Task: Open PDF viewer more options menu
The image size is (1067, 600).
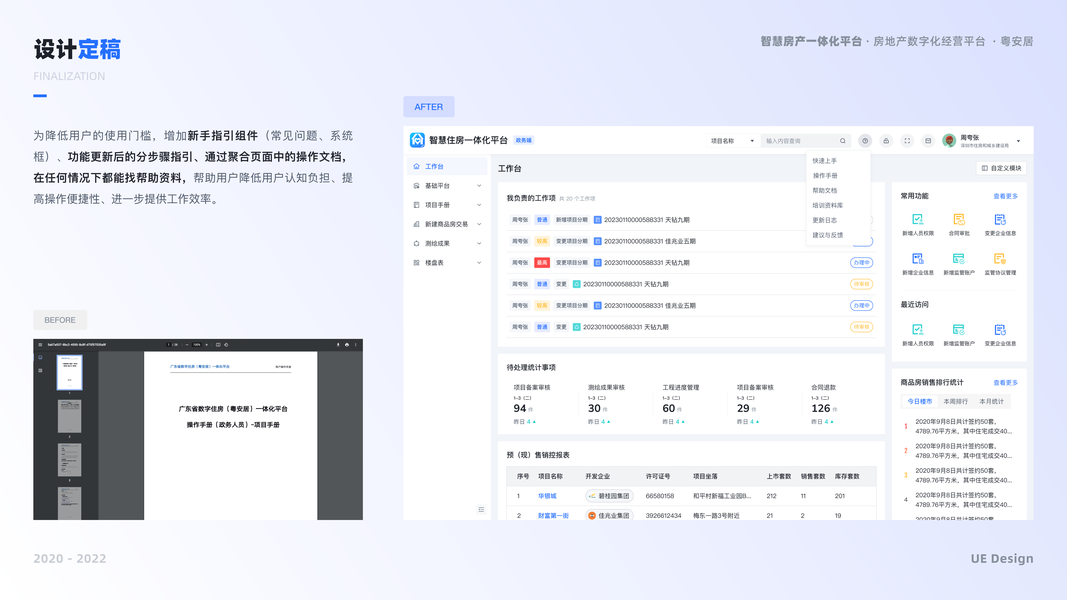Action: (x=356, y=345)
